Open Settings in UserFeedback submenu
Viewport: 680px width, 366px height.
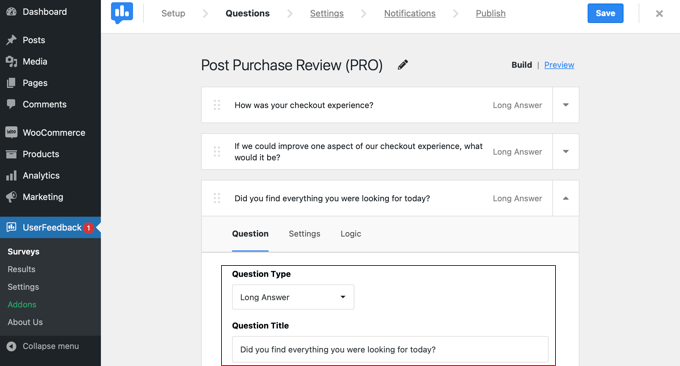point(23,287)
